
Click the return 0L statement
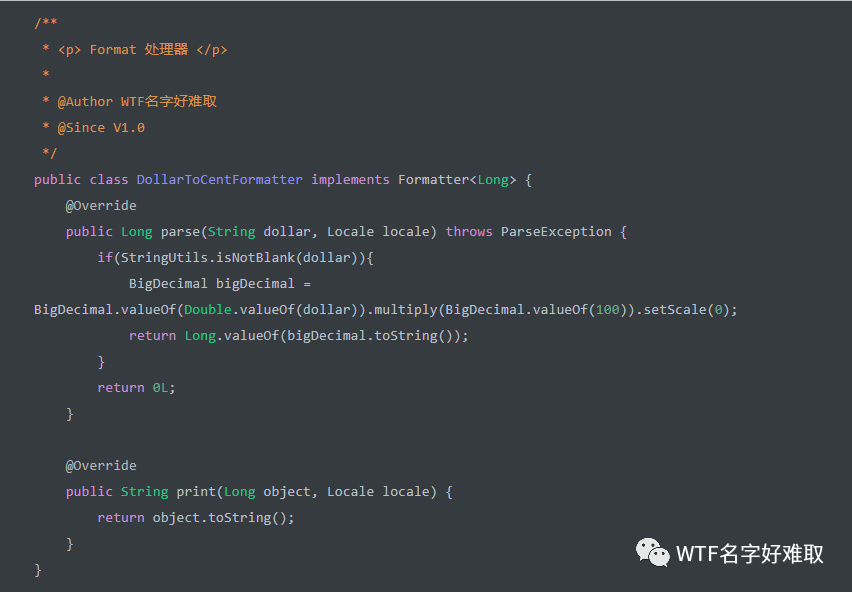pos(136,388)
